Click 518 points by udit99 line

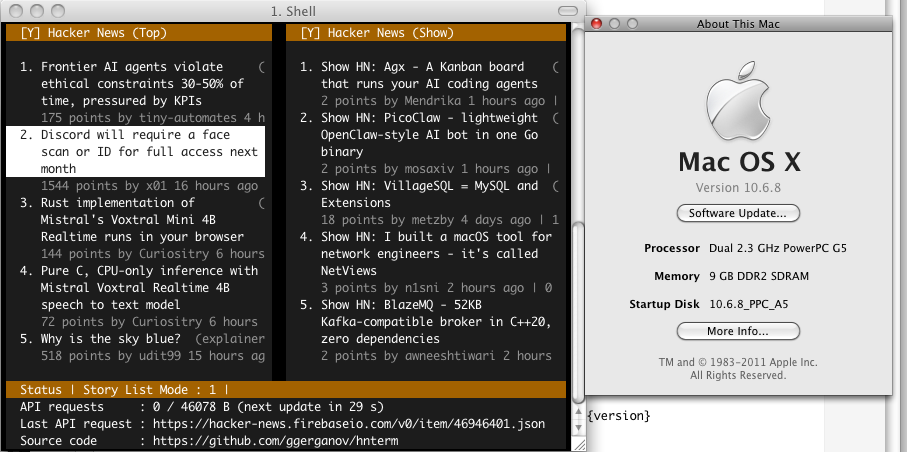click(153, 356)
